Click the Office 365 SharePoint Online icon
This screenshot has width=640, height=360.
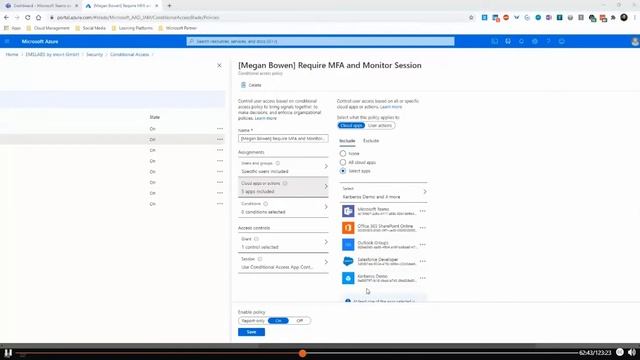click(x=348, y=228)
